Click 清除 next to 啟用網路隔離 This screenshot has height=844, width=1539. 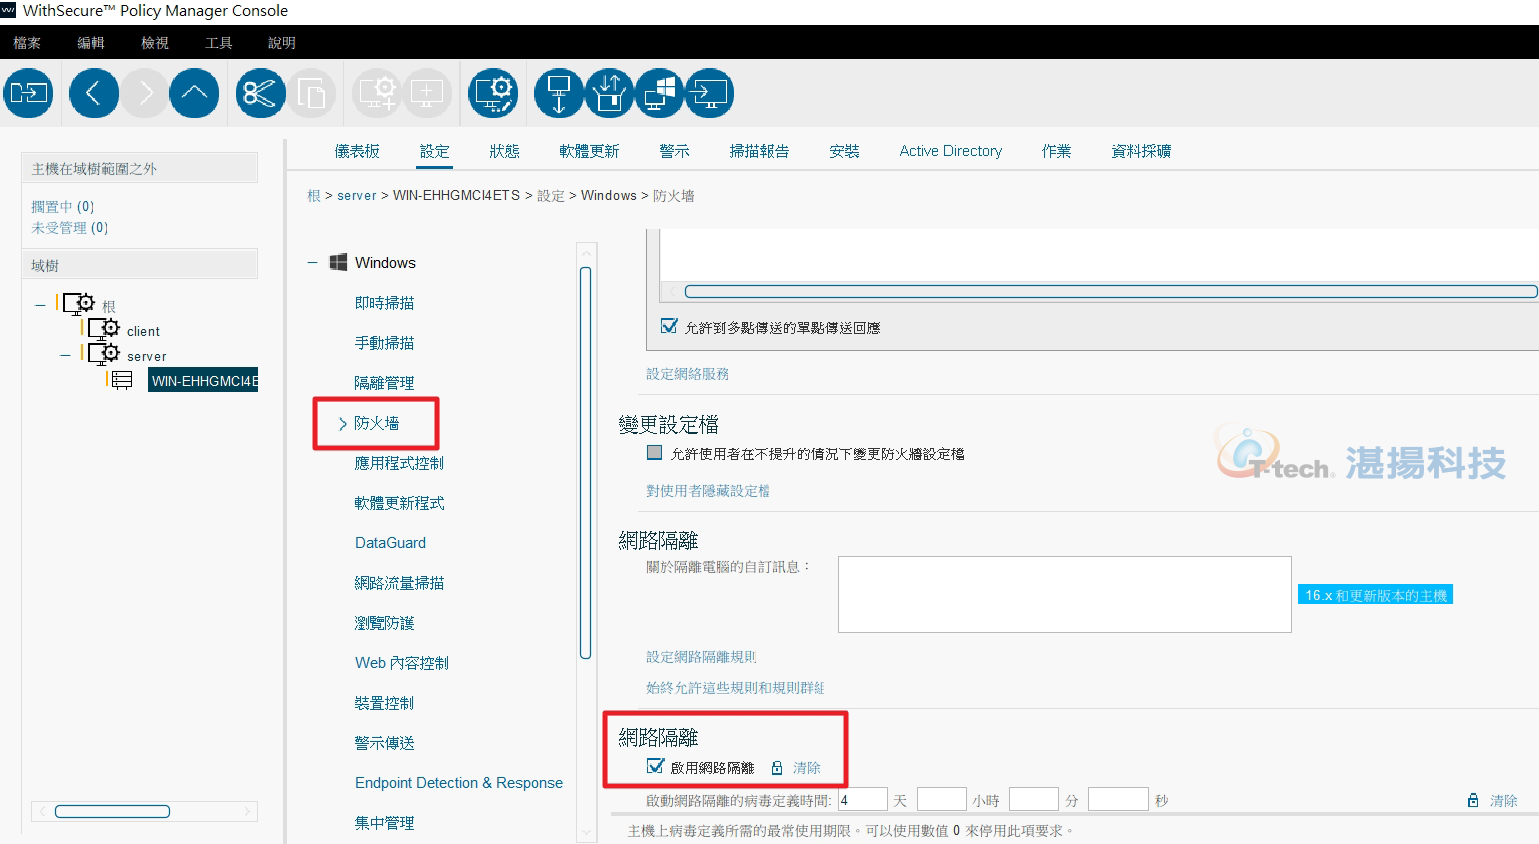806,768
